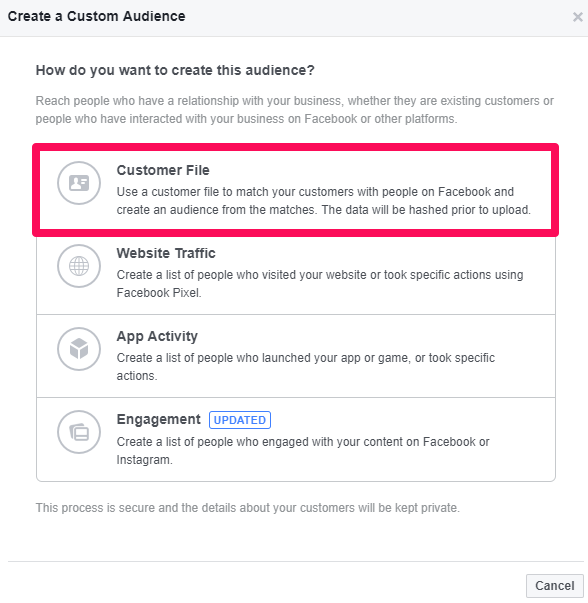Click the 'How do you want to create this audience?' heading
The width and height of the screenshot is (588, 603).
tap(175, 70)
